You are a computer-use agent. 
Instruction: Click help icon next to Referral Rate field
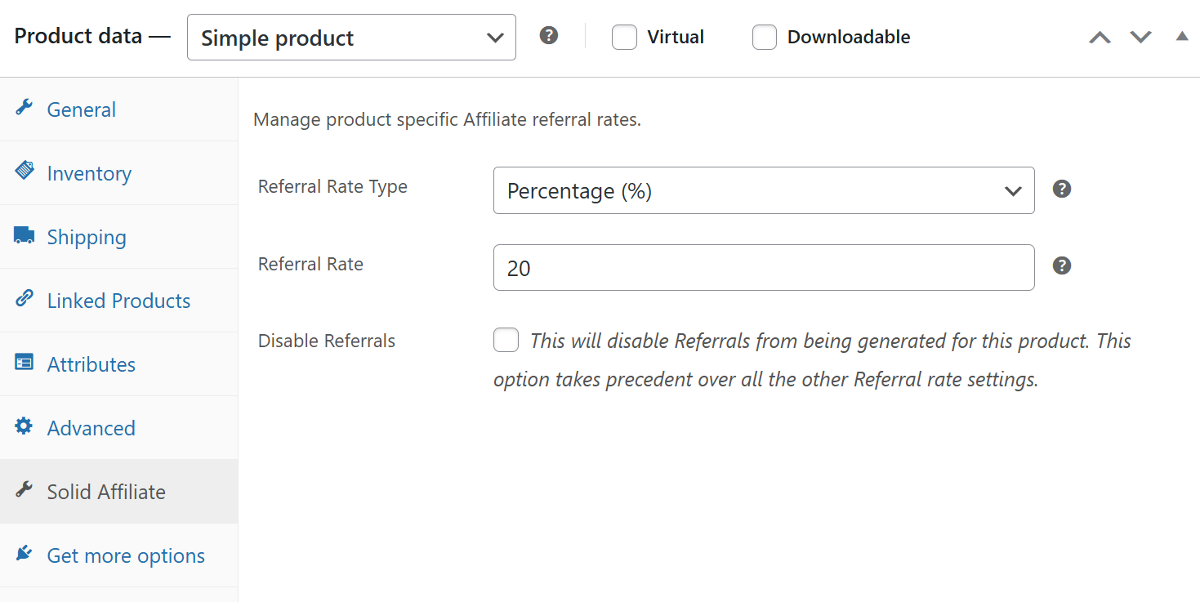(1062, 265)
